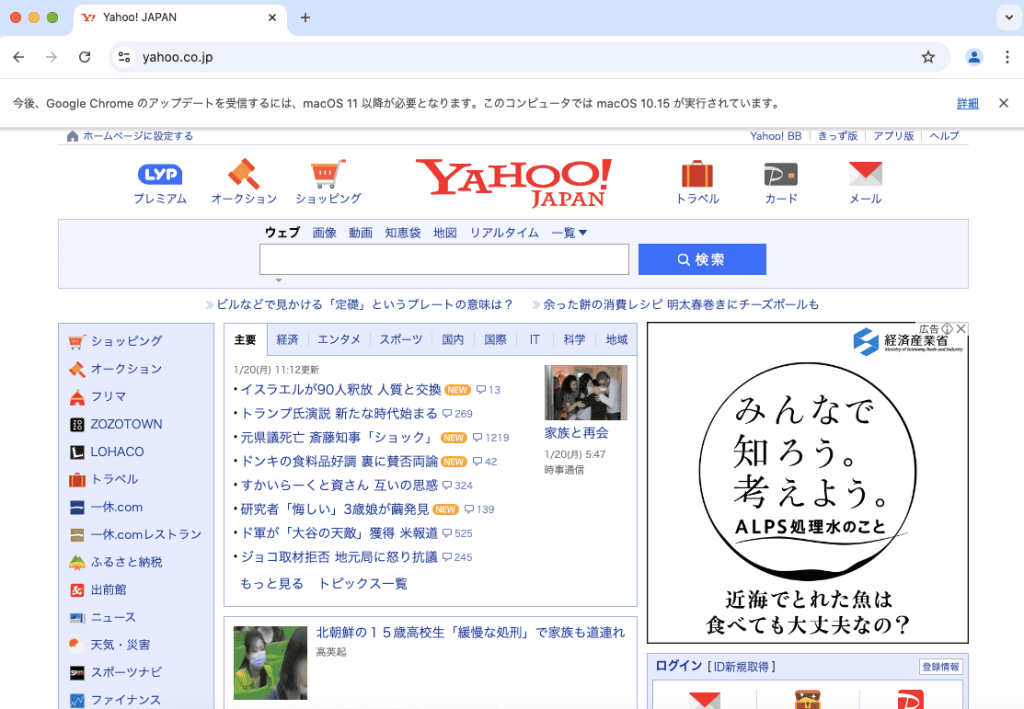
Task: Click the Yahoo! JAPAN logo
Action: coord(514,182)
